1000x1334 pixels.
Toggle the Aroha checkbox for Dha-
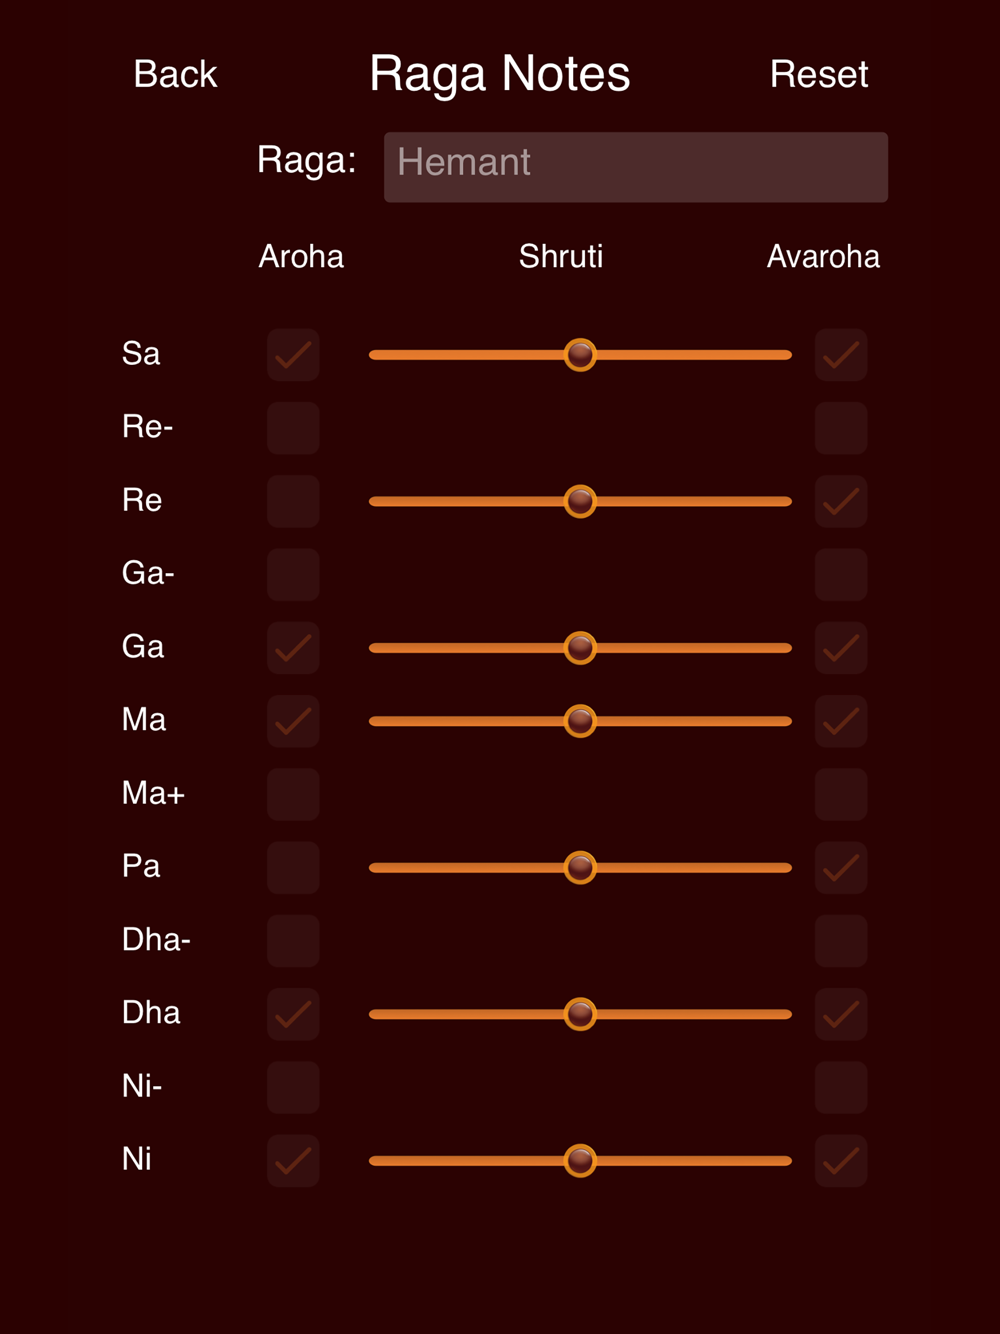293,941
